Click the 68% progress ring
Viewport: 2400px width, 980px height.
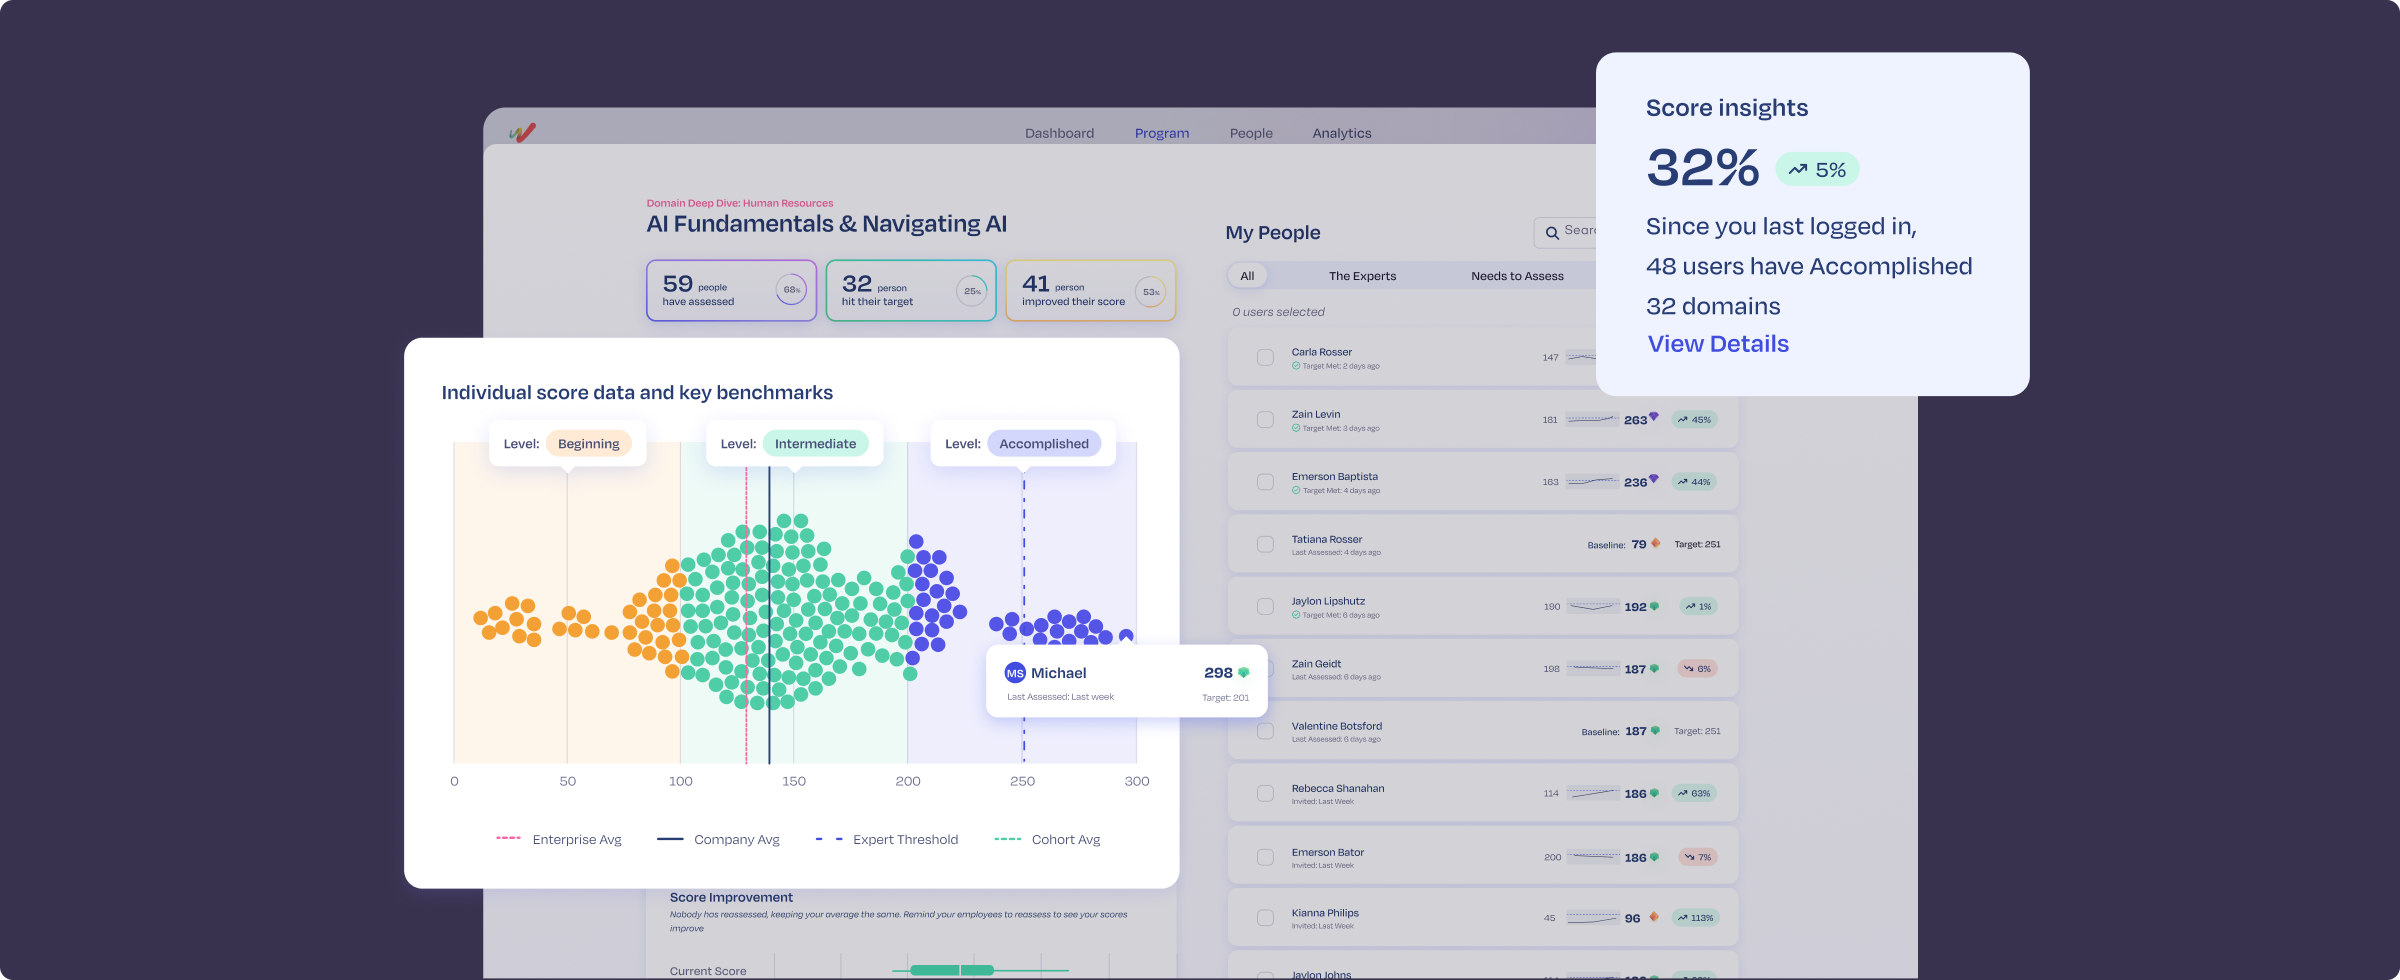791,290
